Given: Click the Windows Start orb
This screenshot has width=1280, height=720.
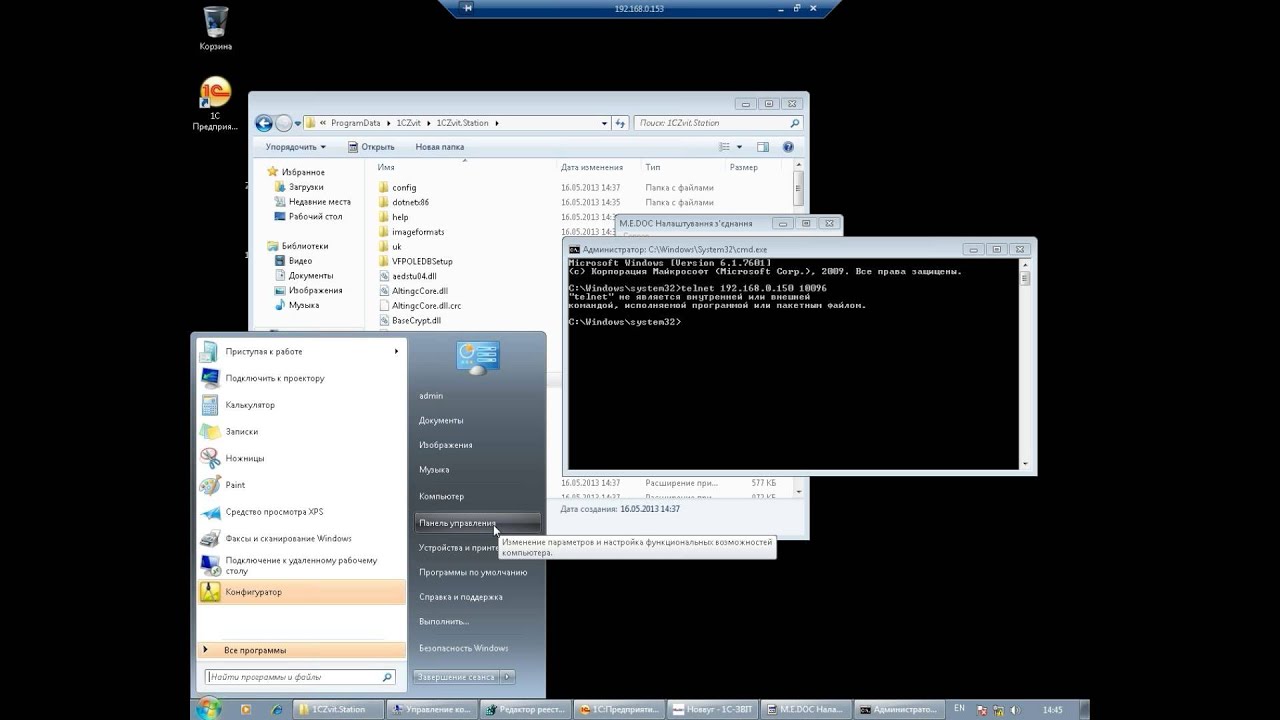Looking at the screenshot, I should point(208,709).
